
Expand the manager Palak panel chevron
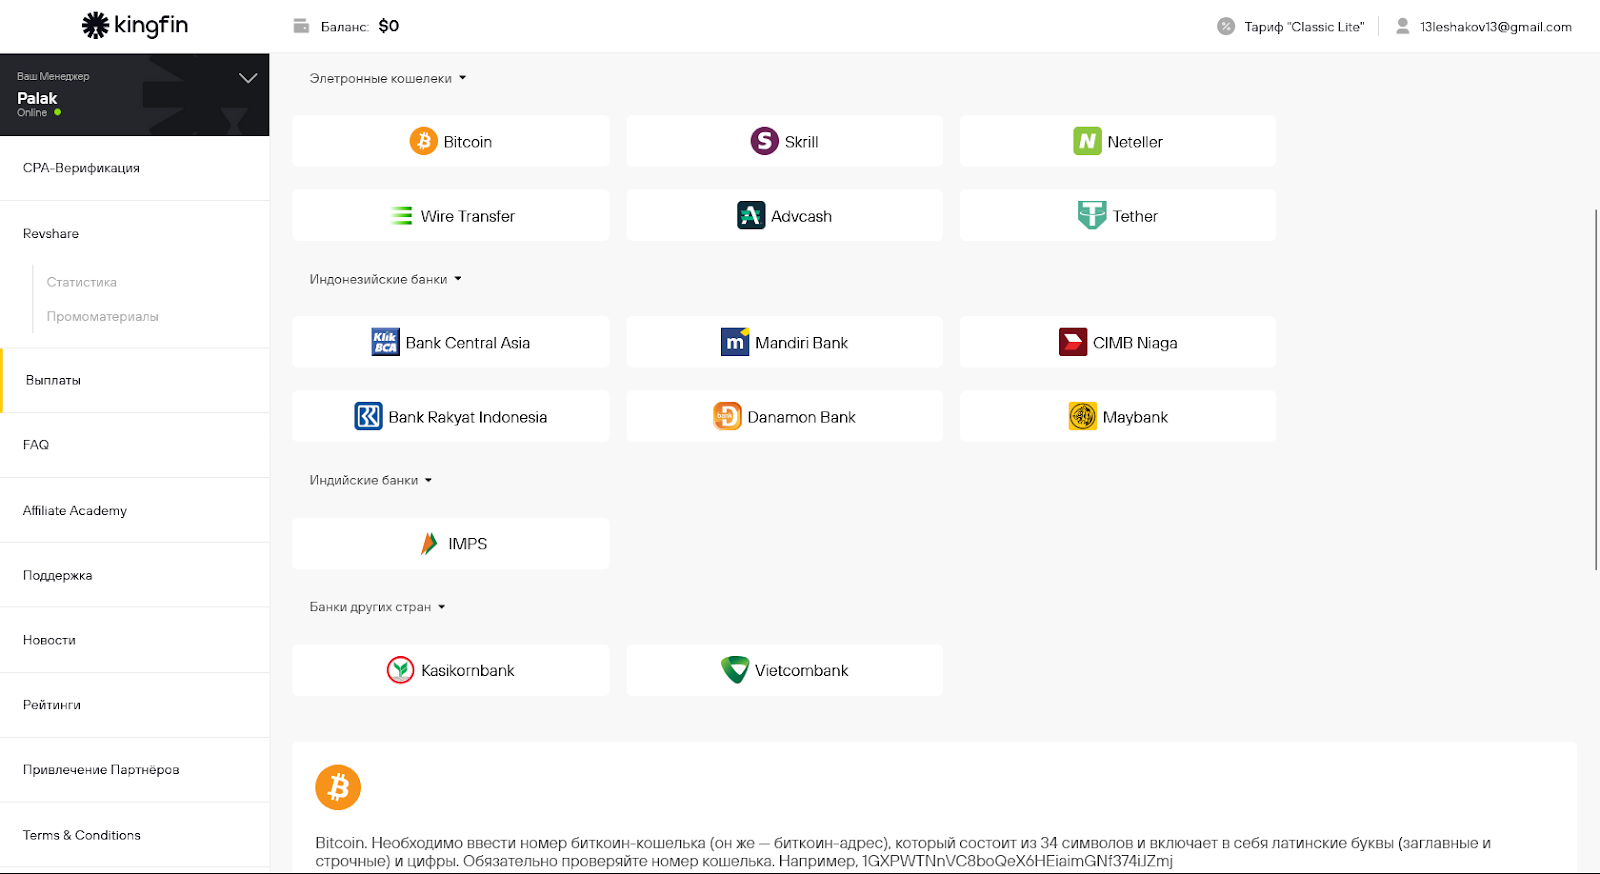(248, 78)
